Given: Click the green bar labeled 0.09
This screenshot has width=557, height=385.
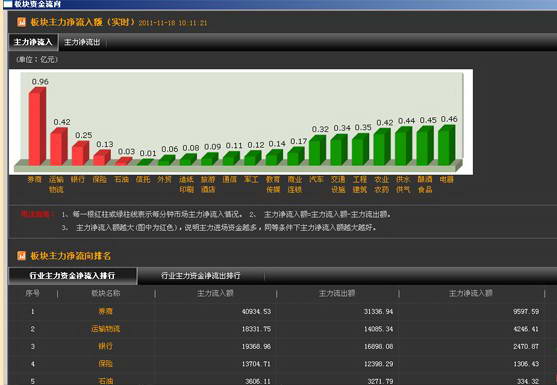Looking at the screenshot, I should pos(210,159).
